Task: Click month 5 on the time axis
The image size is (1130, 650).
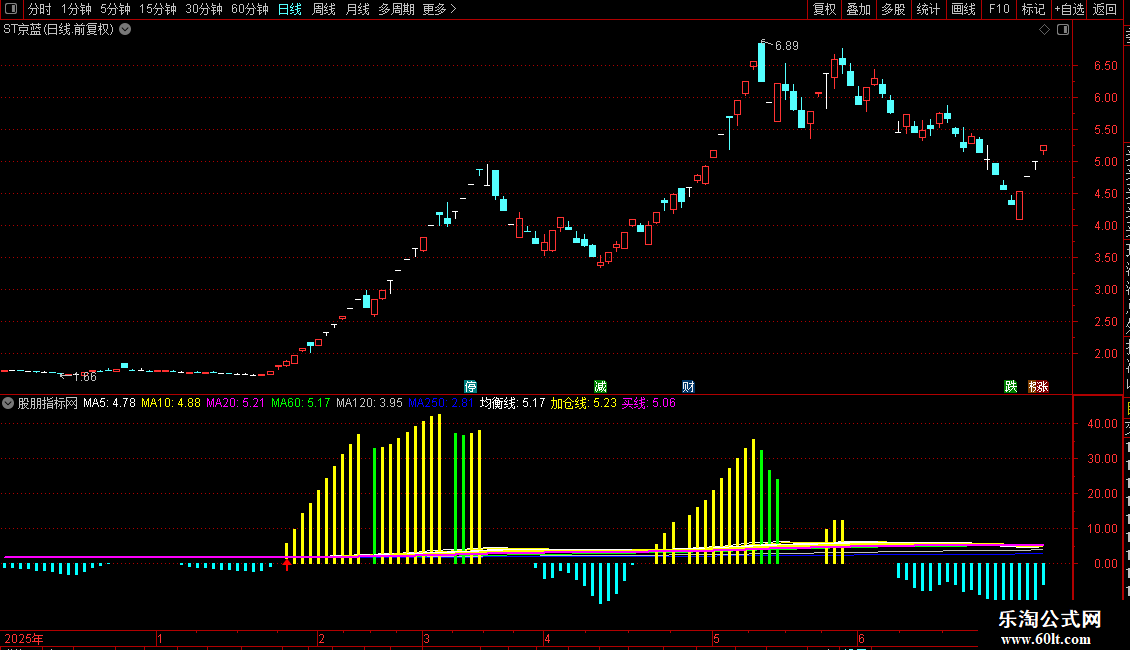Action: pyautogui.click(x=716, y=639)
